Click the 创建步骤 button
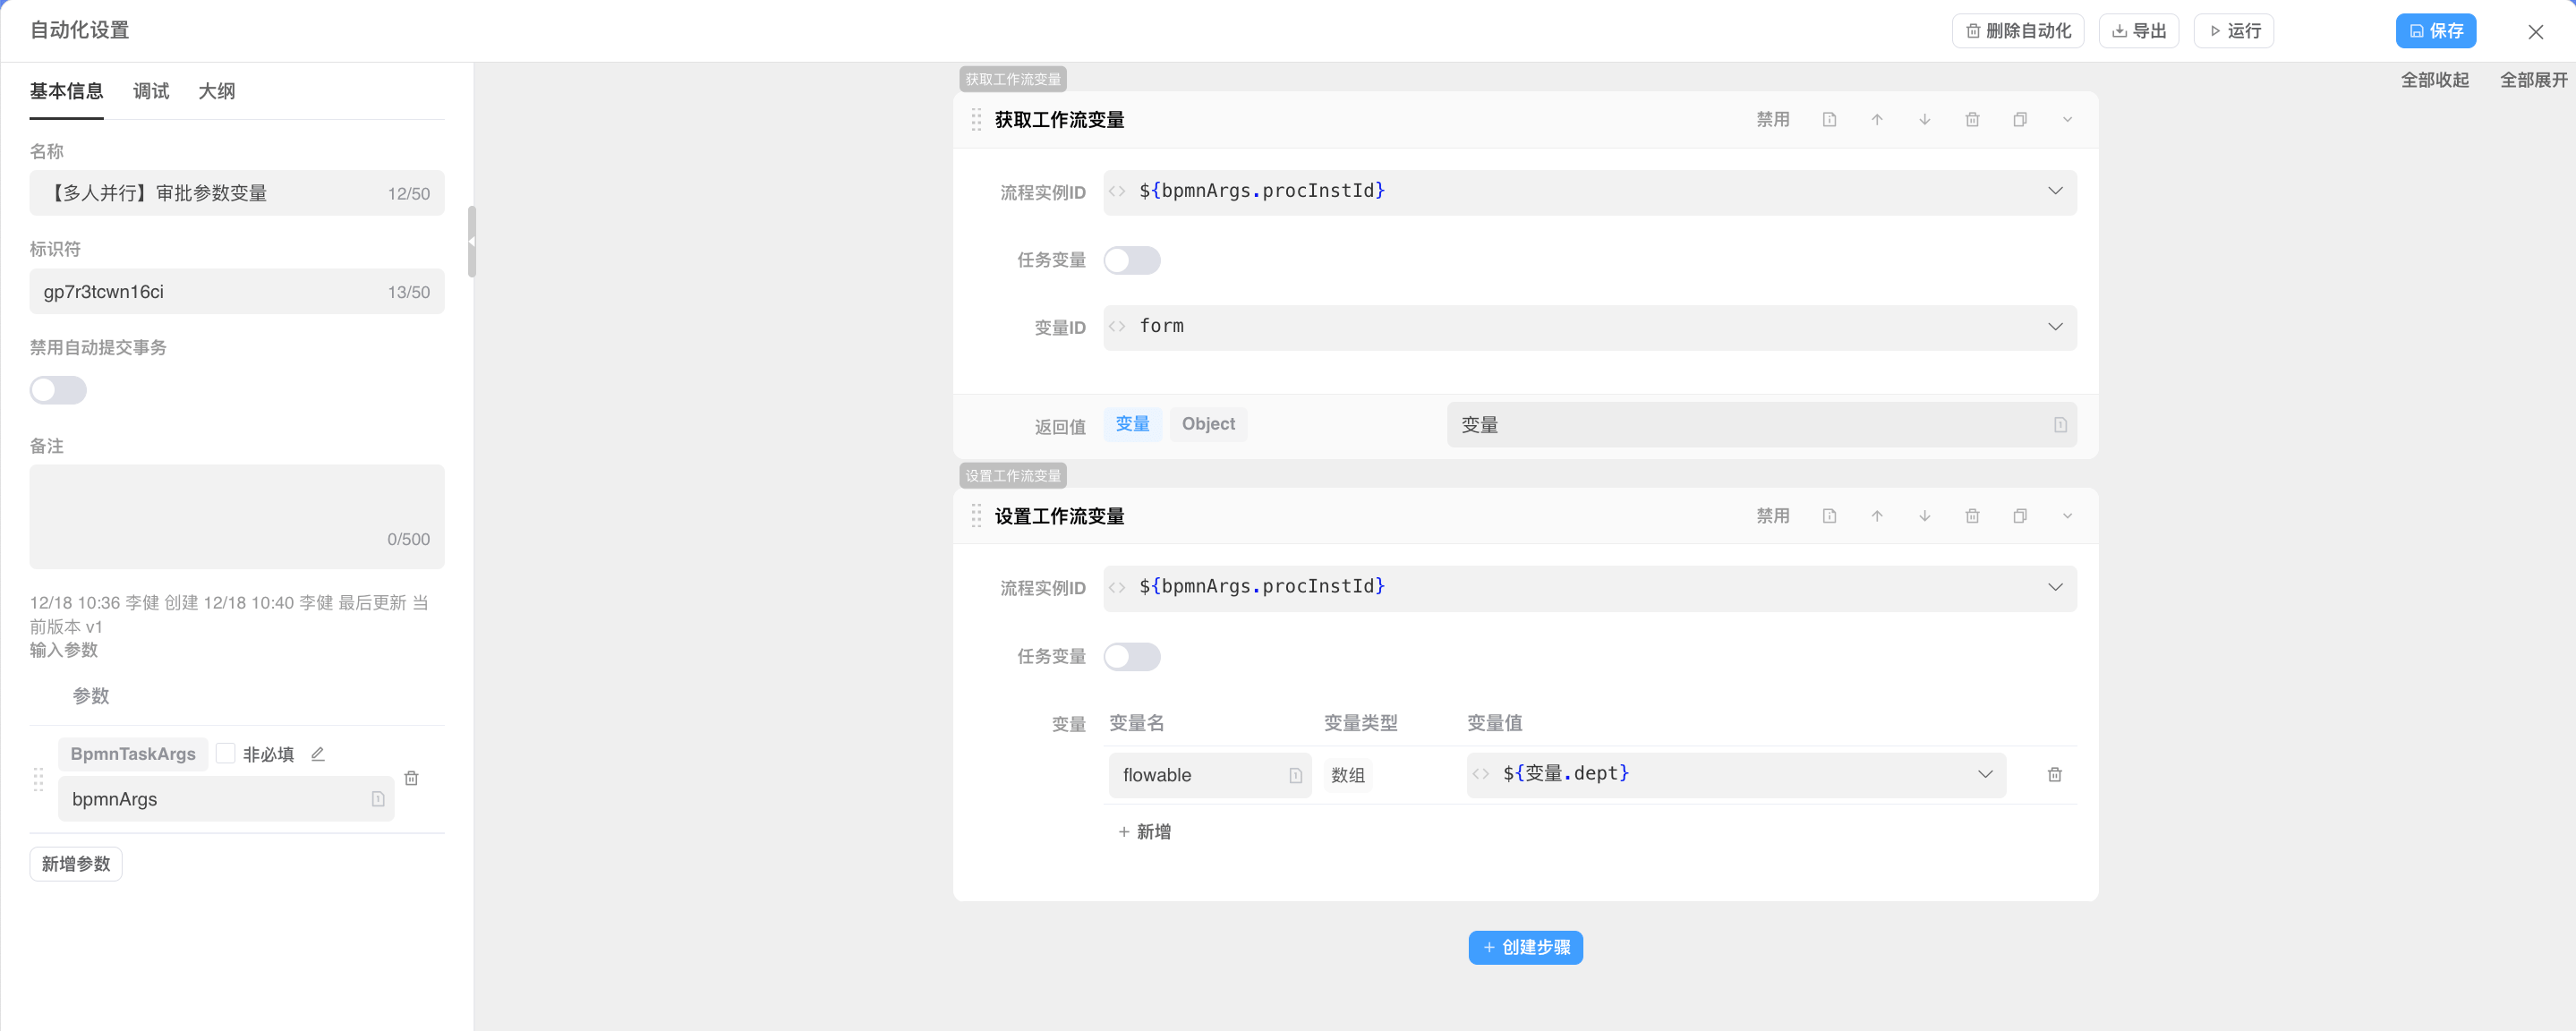The height and width of the screenshot is (1031, 2576). pos(1525,947)
